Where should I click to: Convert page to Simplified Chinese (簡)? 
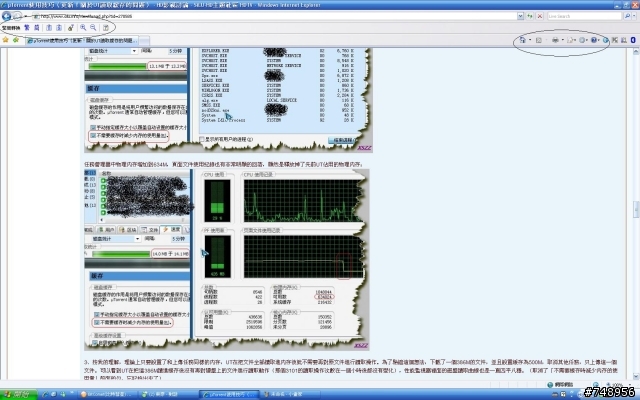36,28
